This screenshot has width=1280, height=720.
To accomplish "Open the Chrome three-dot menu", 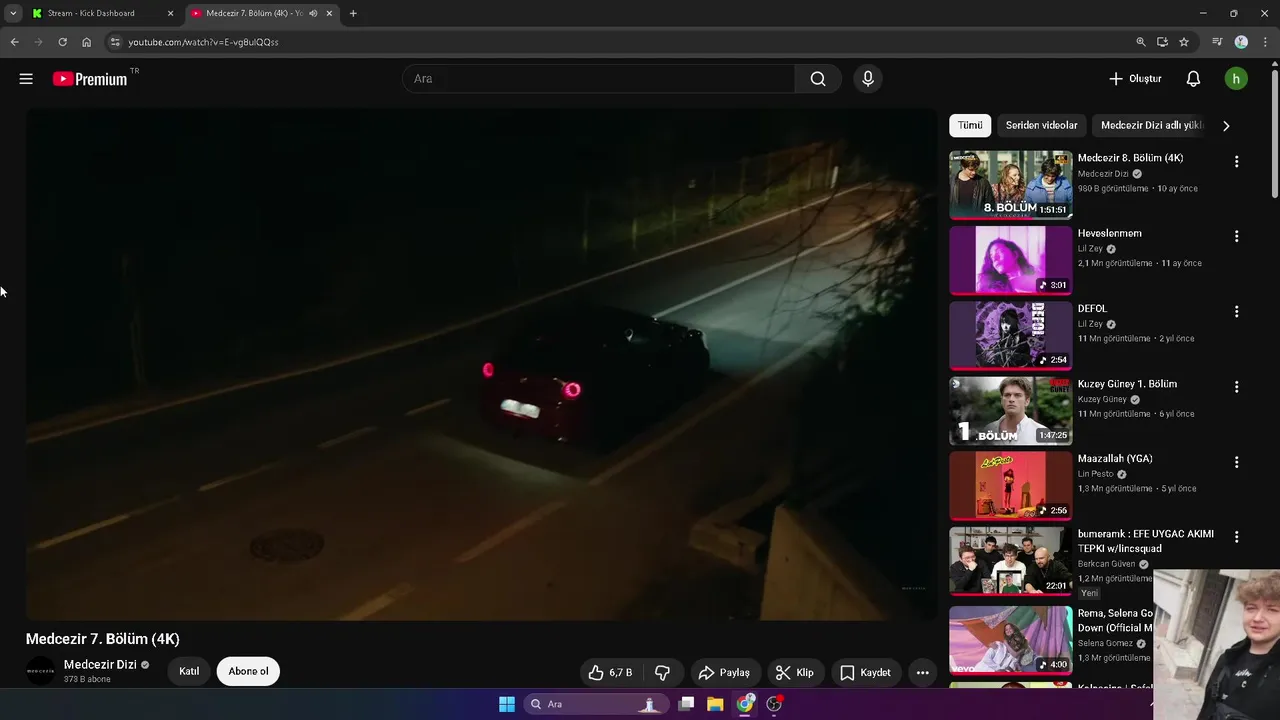I will [1264, 42].
